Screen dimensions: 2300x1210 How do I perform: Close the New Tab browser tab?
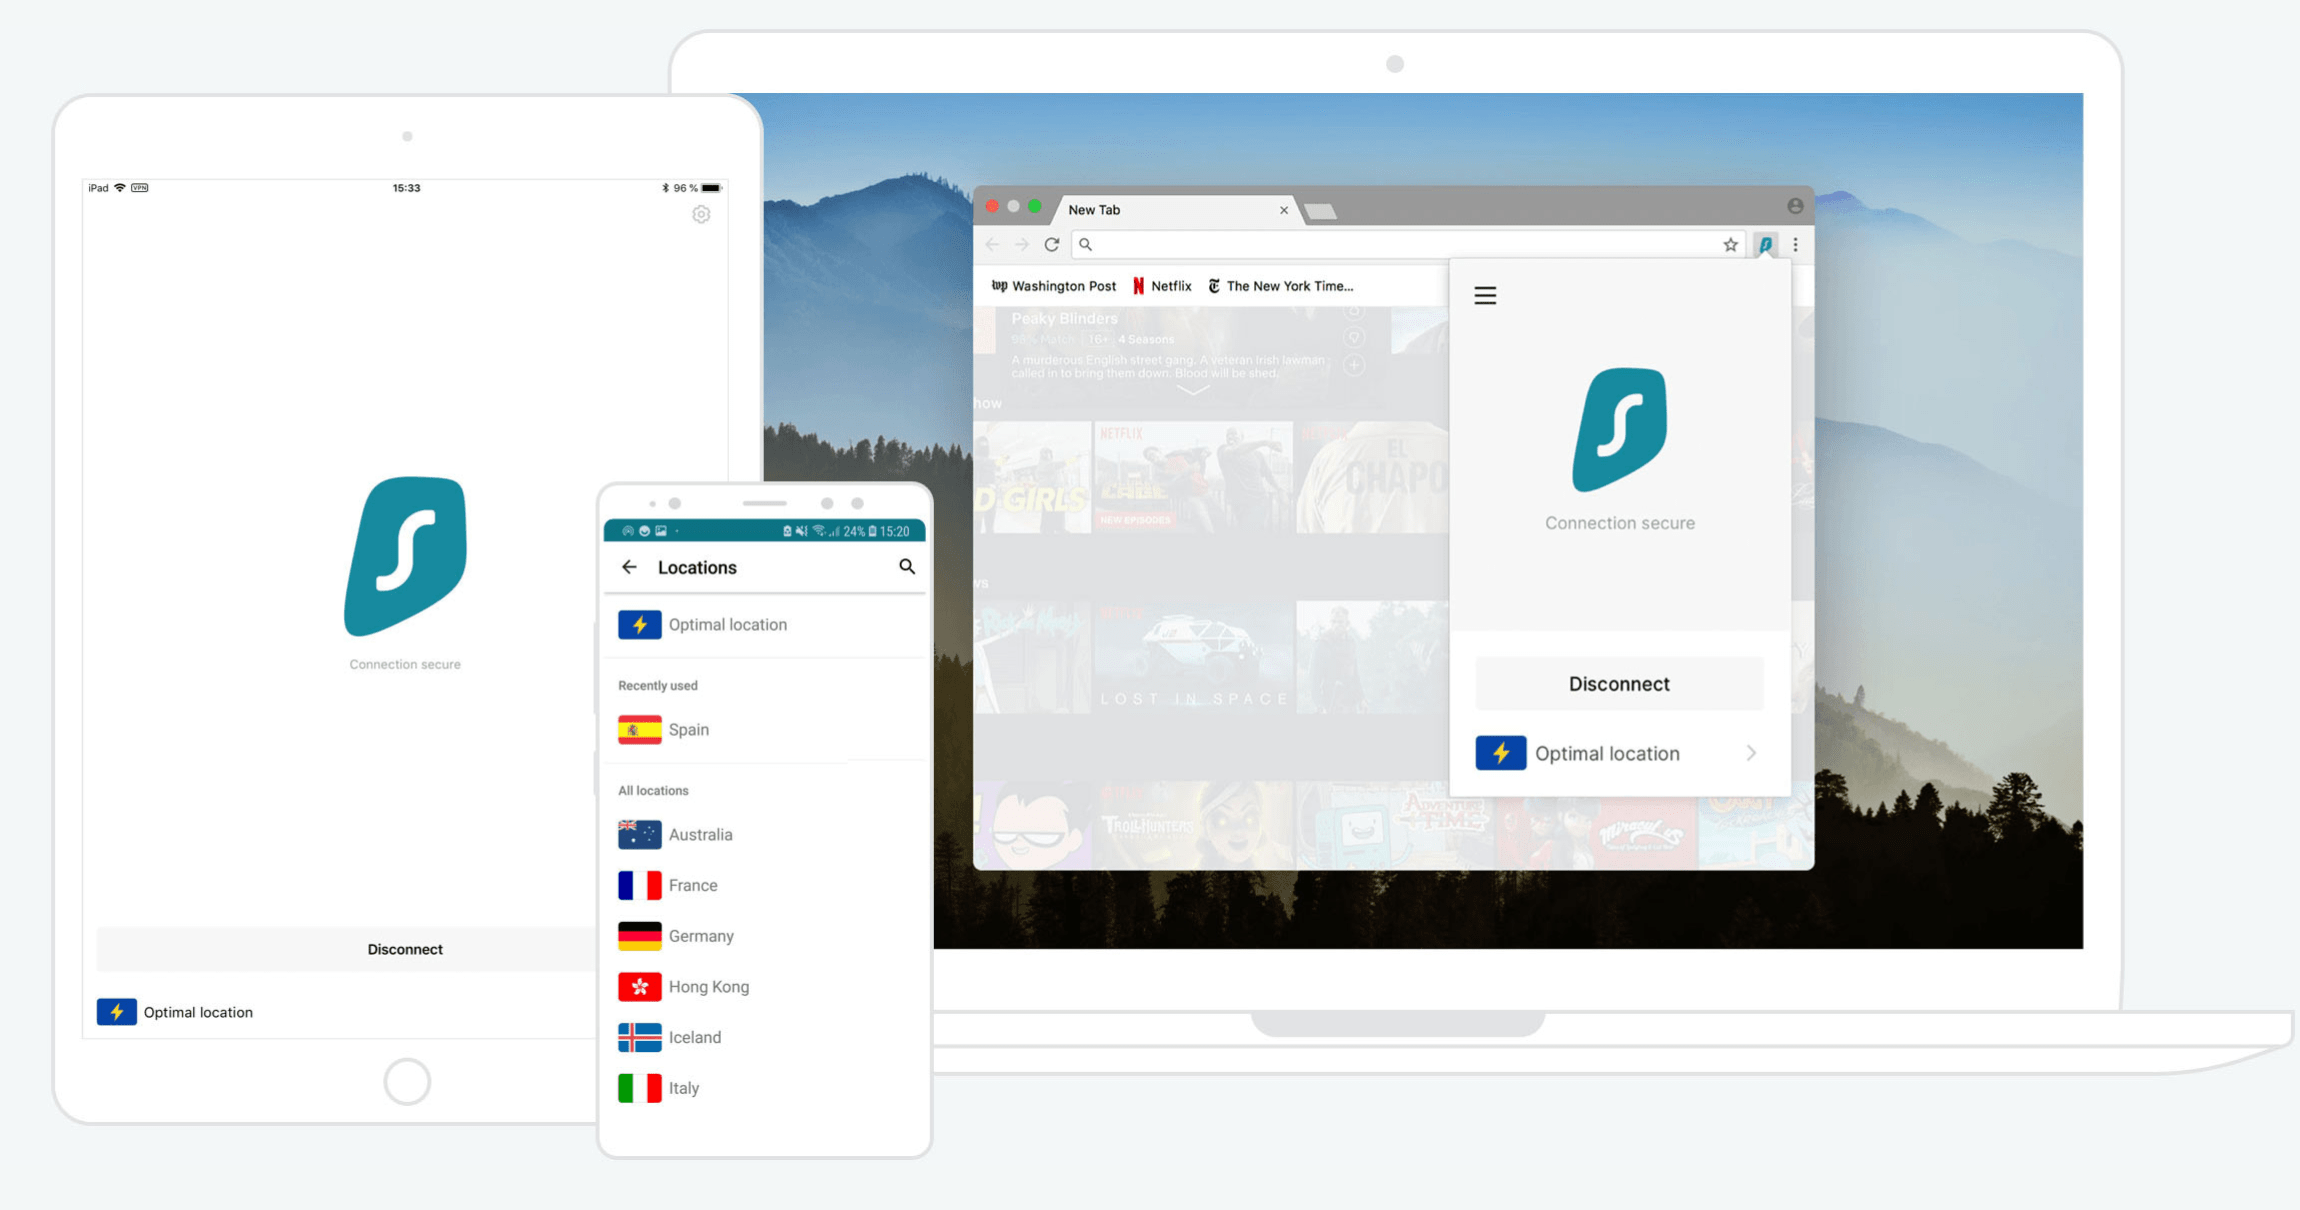click(1284, 210)
